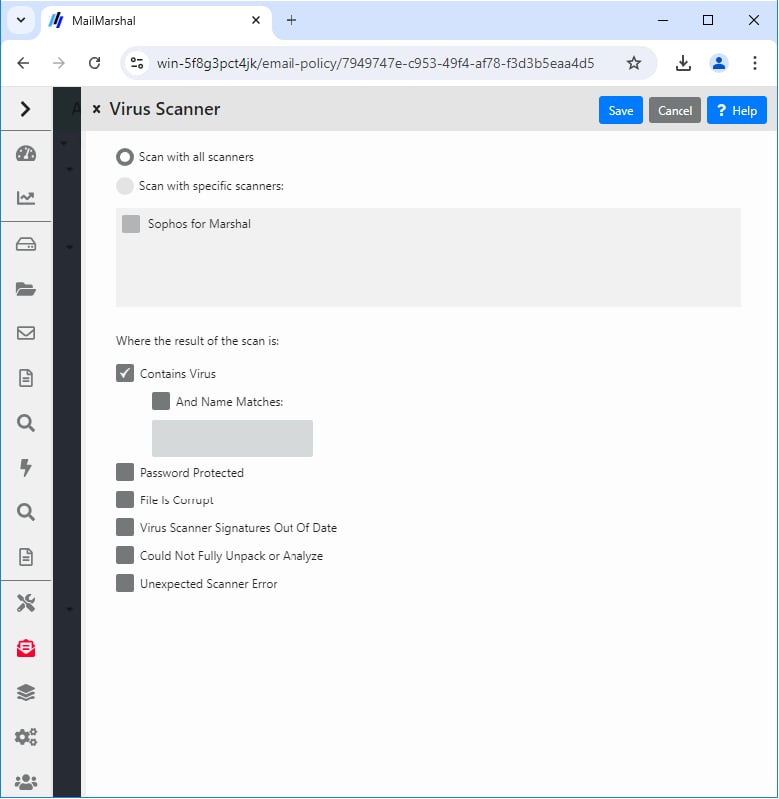Viewport: 779px width, 799px height.
Task: Select the red email policy icon
Action: click(25, 648)
